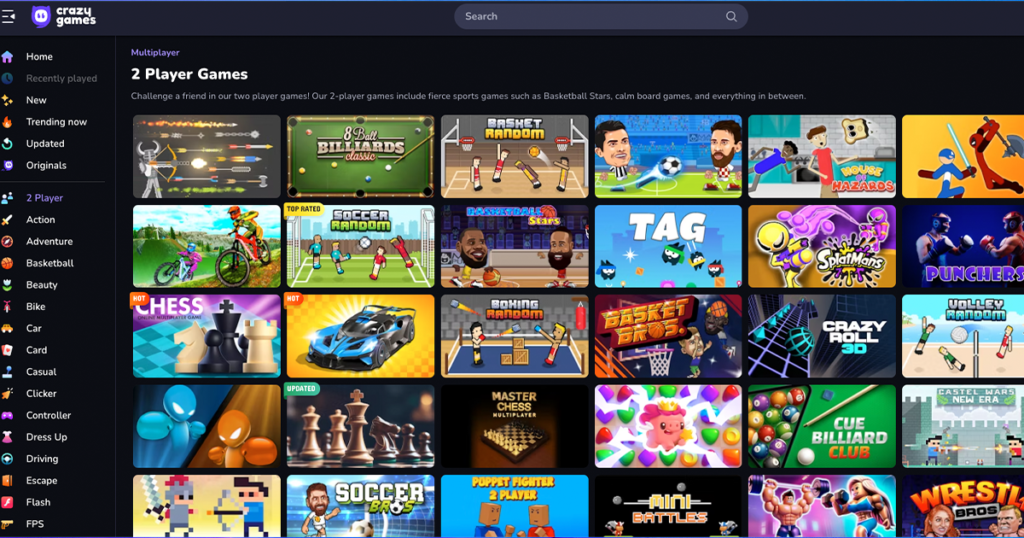Open the Punchers game thumbnail

click(x=963, y=246)
